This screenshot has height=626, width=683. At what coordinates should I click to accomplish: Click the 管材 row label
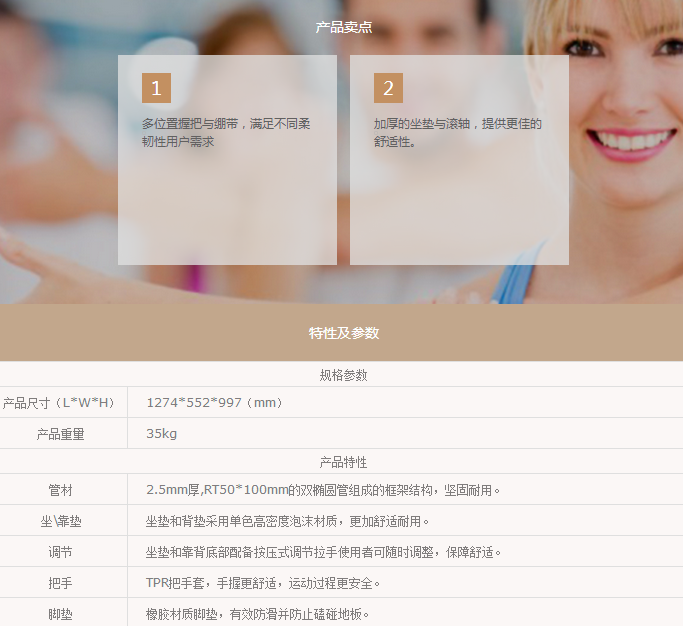pos(60,490)
